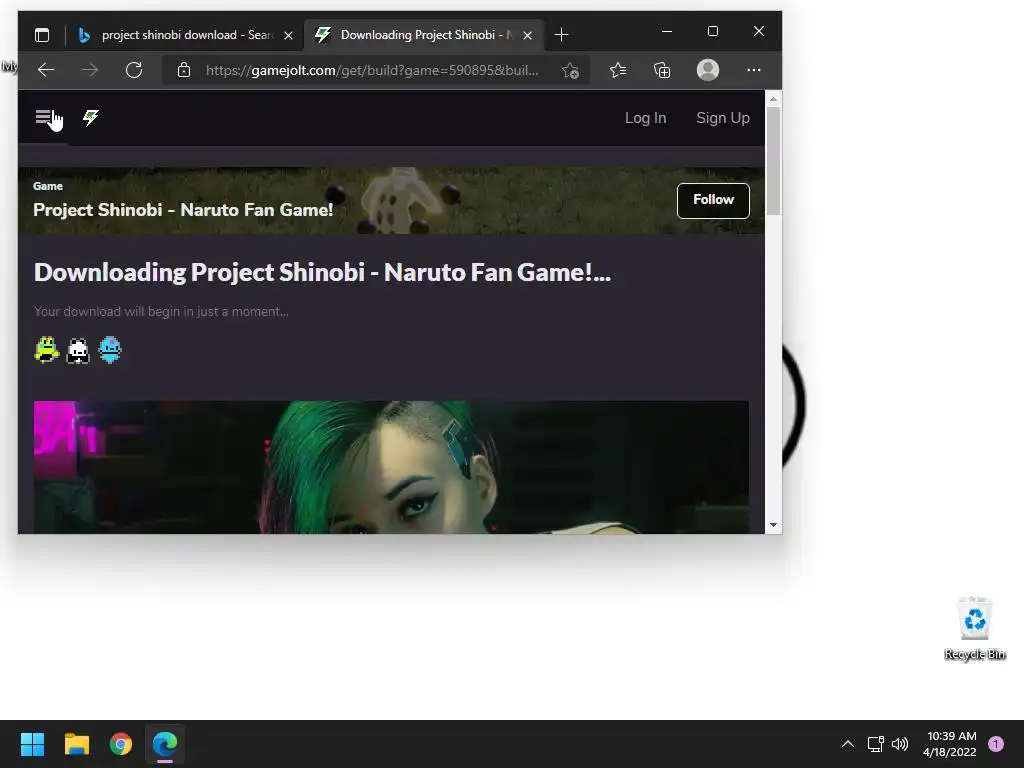This screenshot has height=768, width=1024.
Task: Close the Downloading Project Shinobi tab
Action: tap(528, 35)
